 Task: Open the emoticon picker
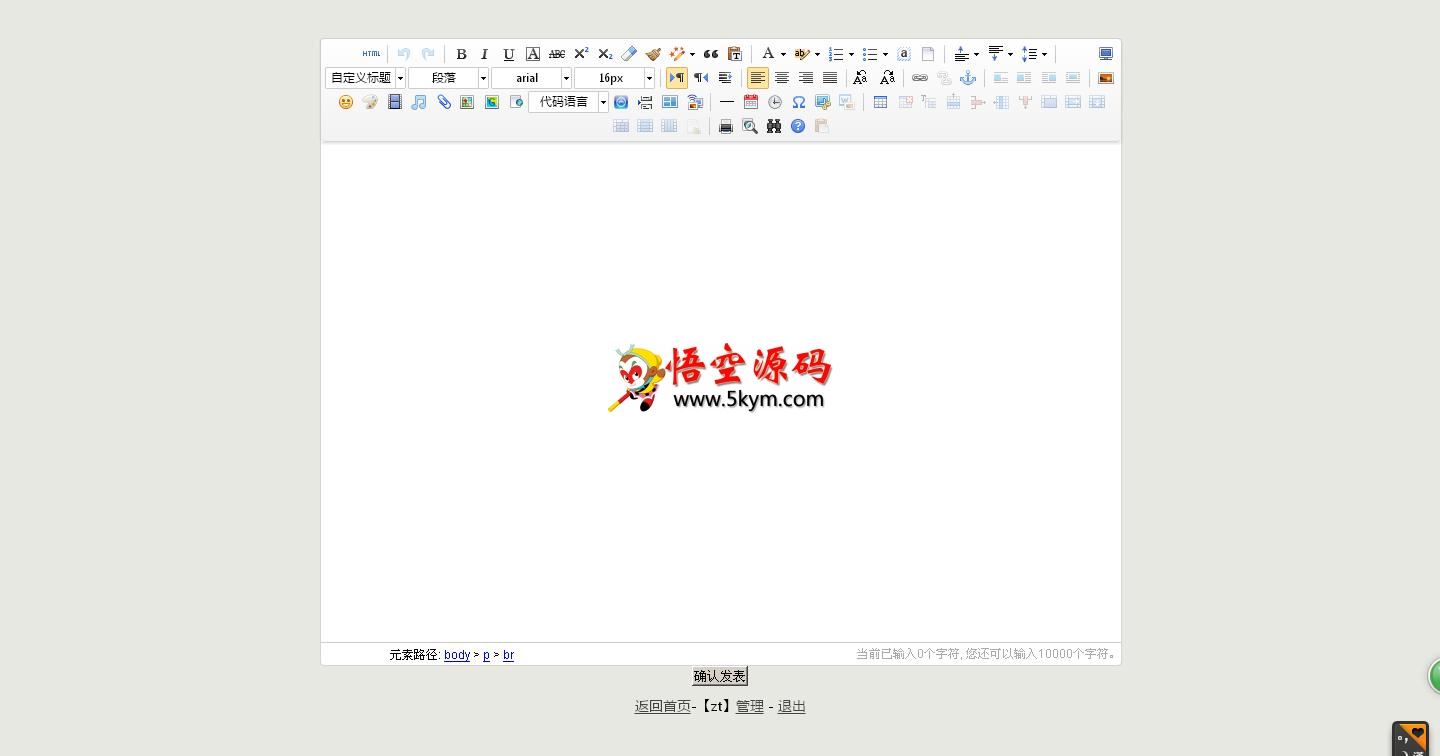coord(346,102)
